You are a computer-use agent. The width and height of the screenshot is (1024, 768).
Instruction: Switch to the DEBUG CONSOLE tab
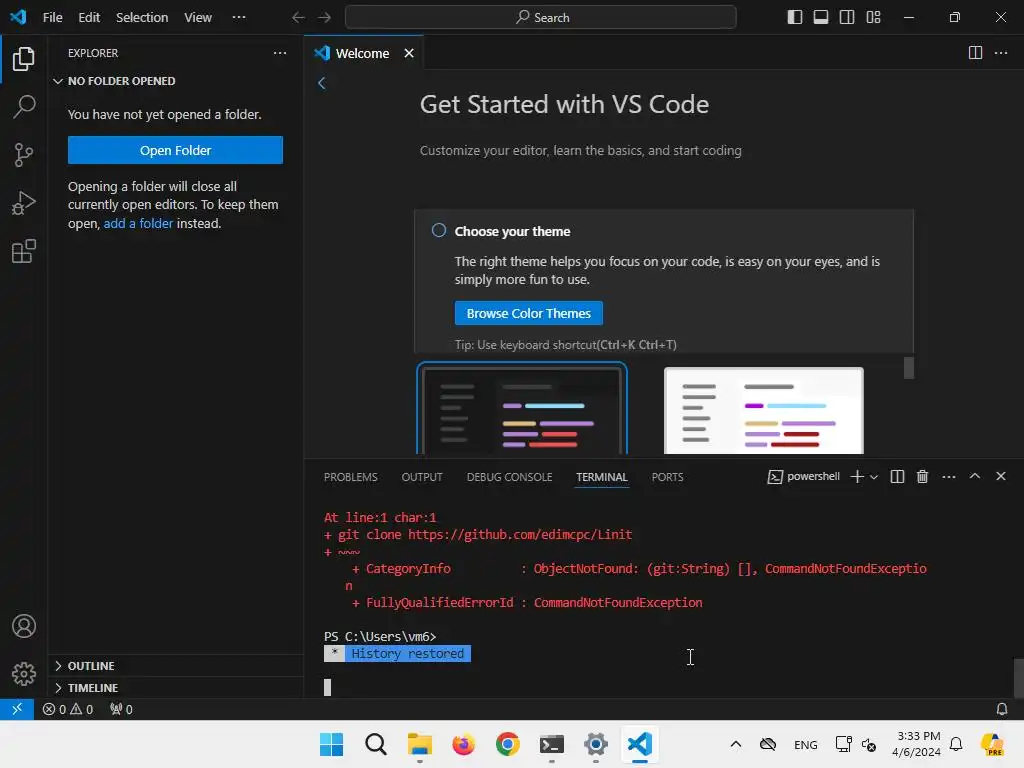tap(509, 477)
